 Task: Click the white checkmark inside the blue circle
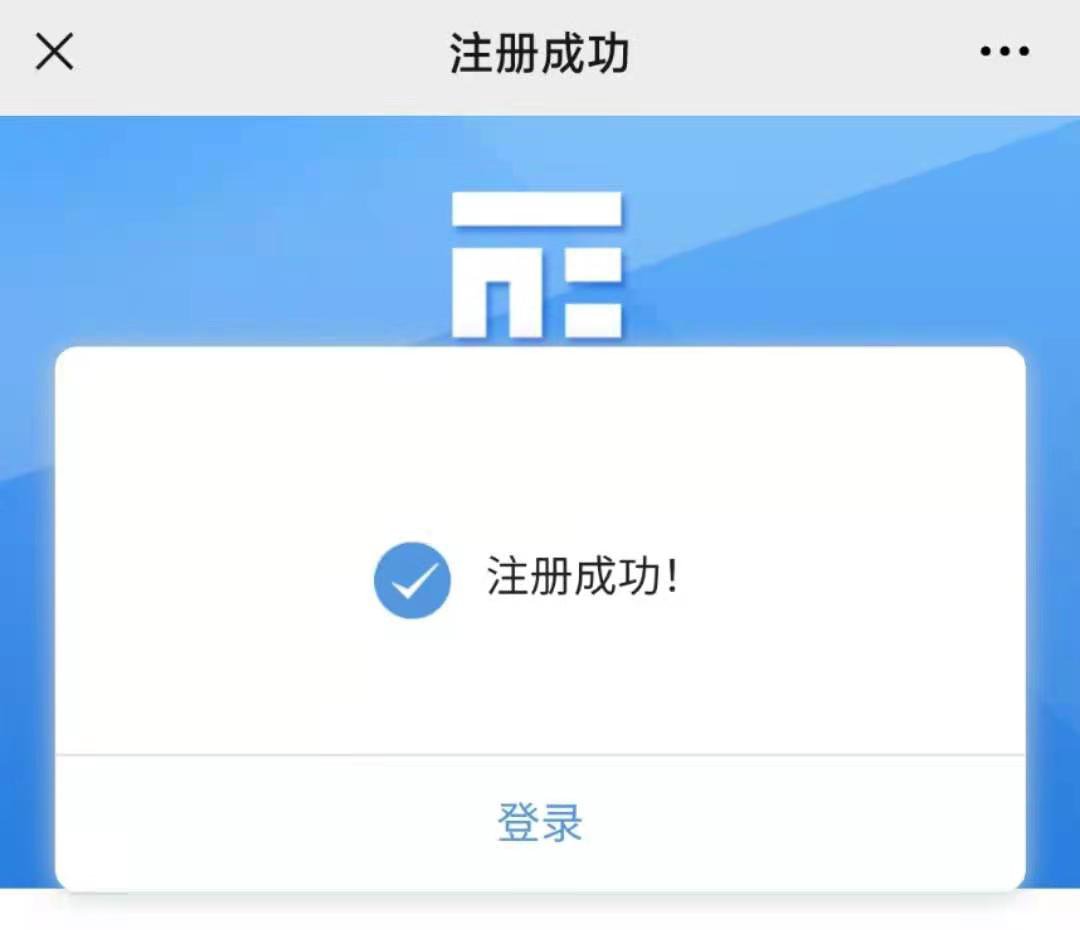[415, 581]
